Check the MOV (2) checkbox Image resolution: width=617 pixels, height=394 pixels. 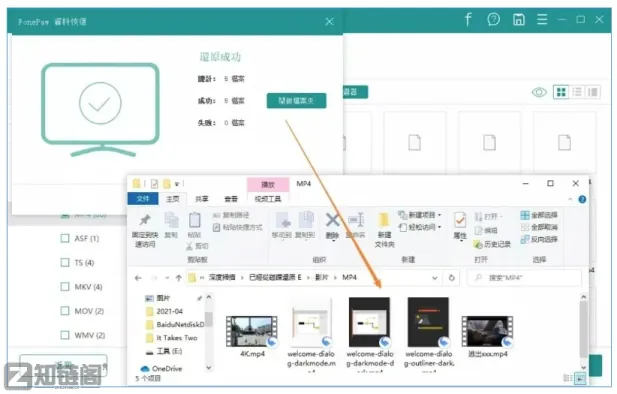(65, 311)
